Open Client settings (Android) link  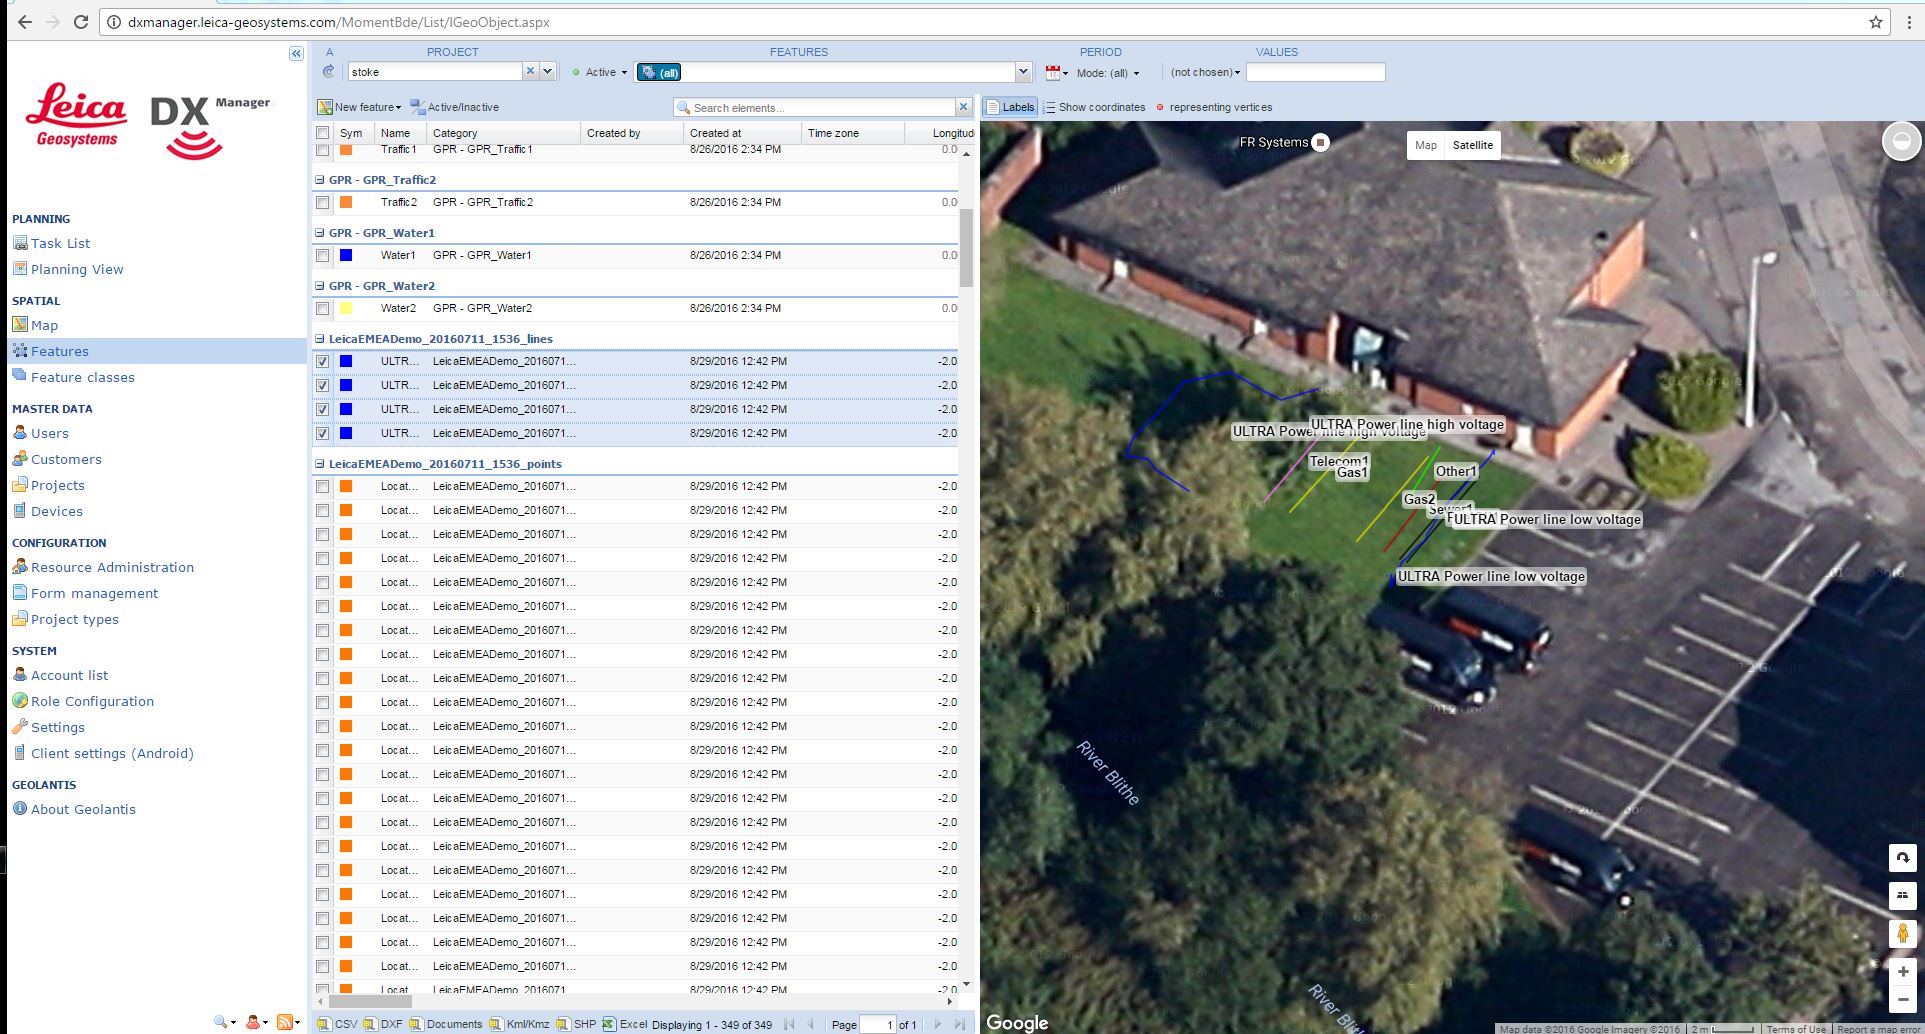point(112,753)
